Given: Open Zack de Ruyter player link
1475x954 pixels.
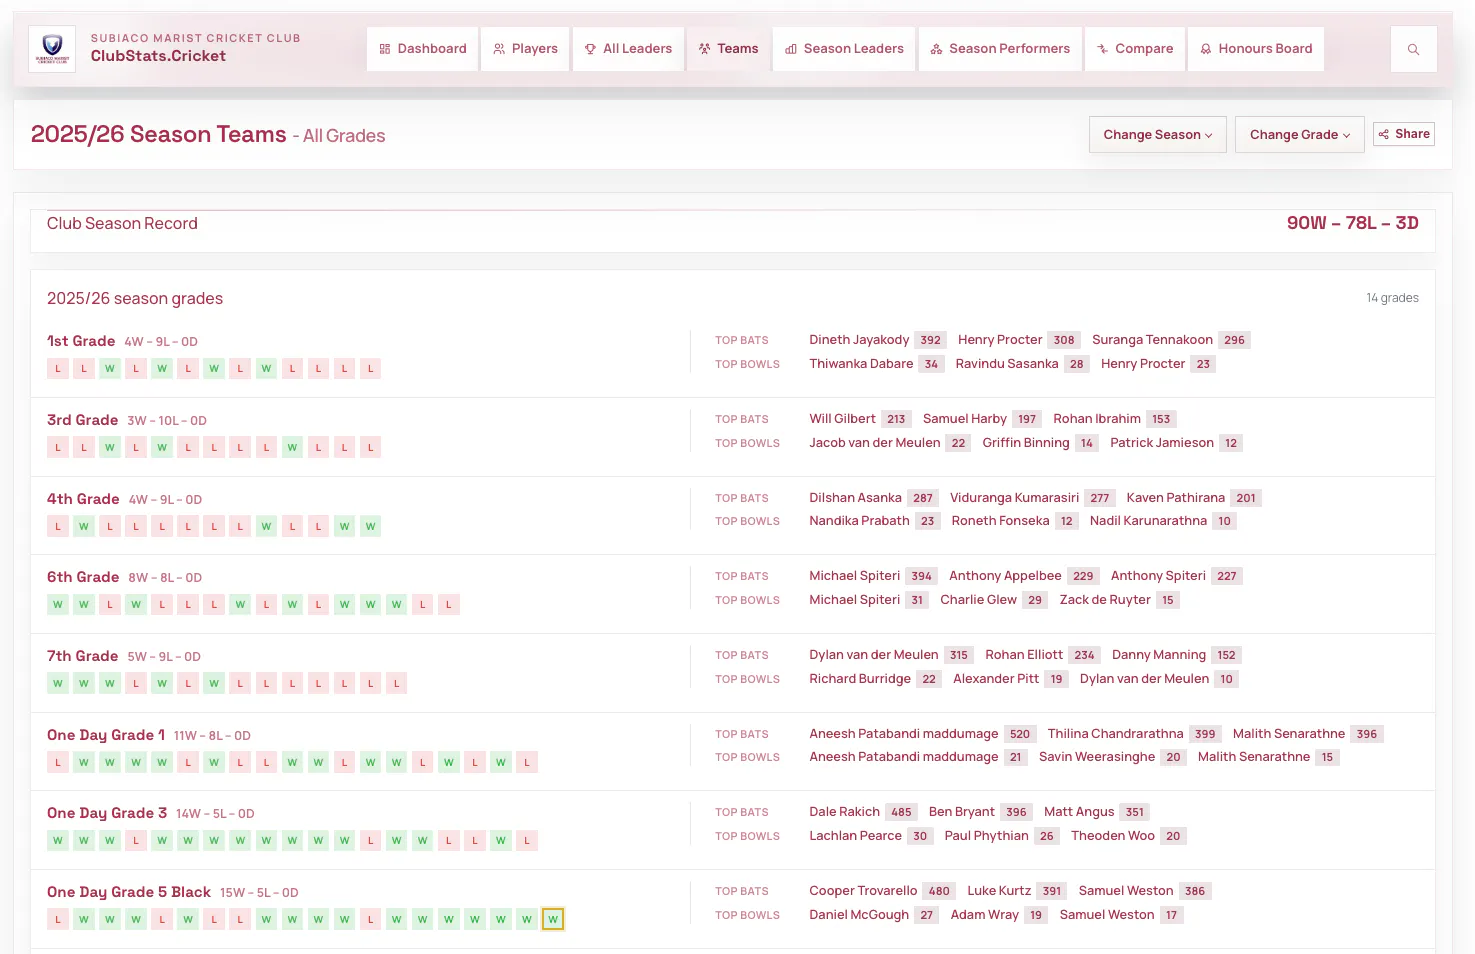Looking at the screenshot, I should (x=1105, y=600).
